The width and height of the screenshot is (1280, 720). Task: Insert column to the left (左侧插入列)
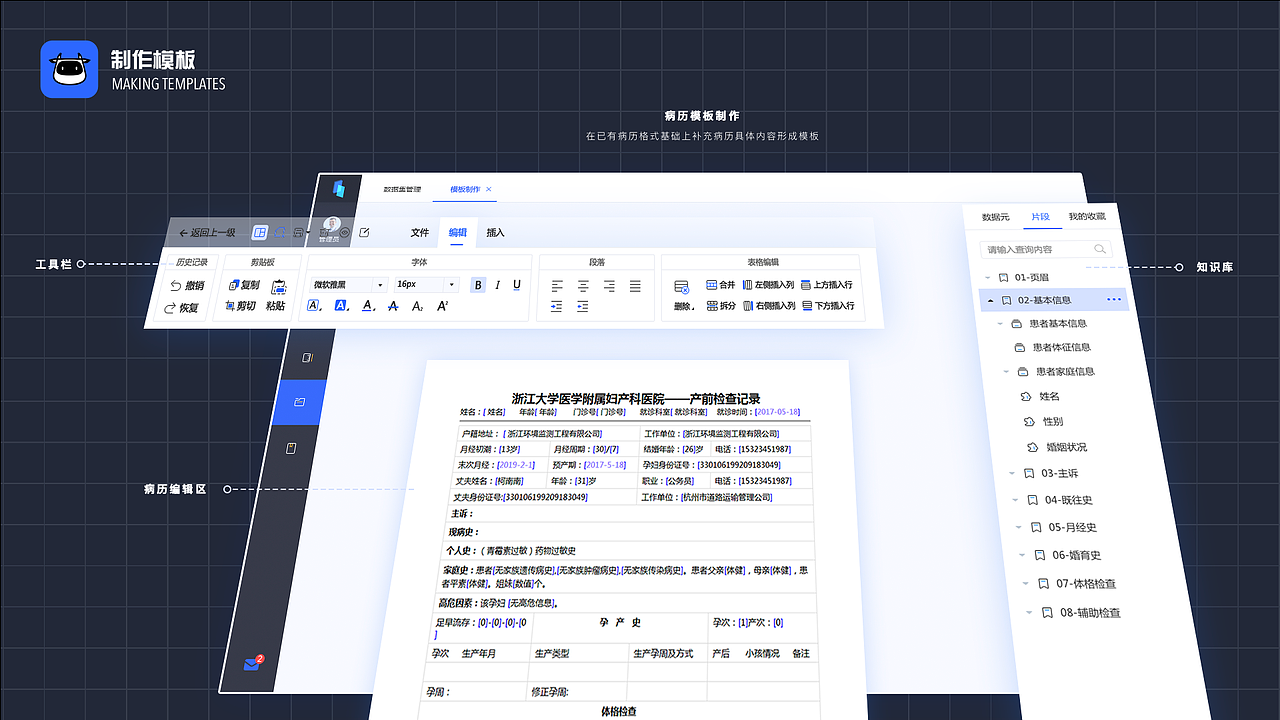tap(769, 285)
